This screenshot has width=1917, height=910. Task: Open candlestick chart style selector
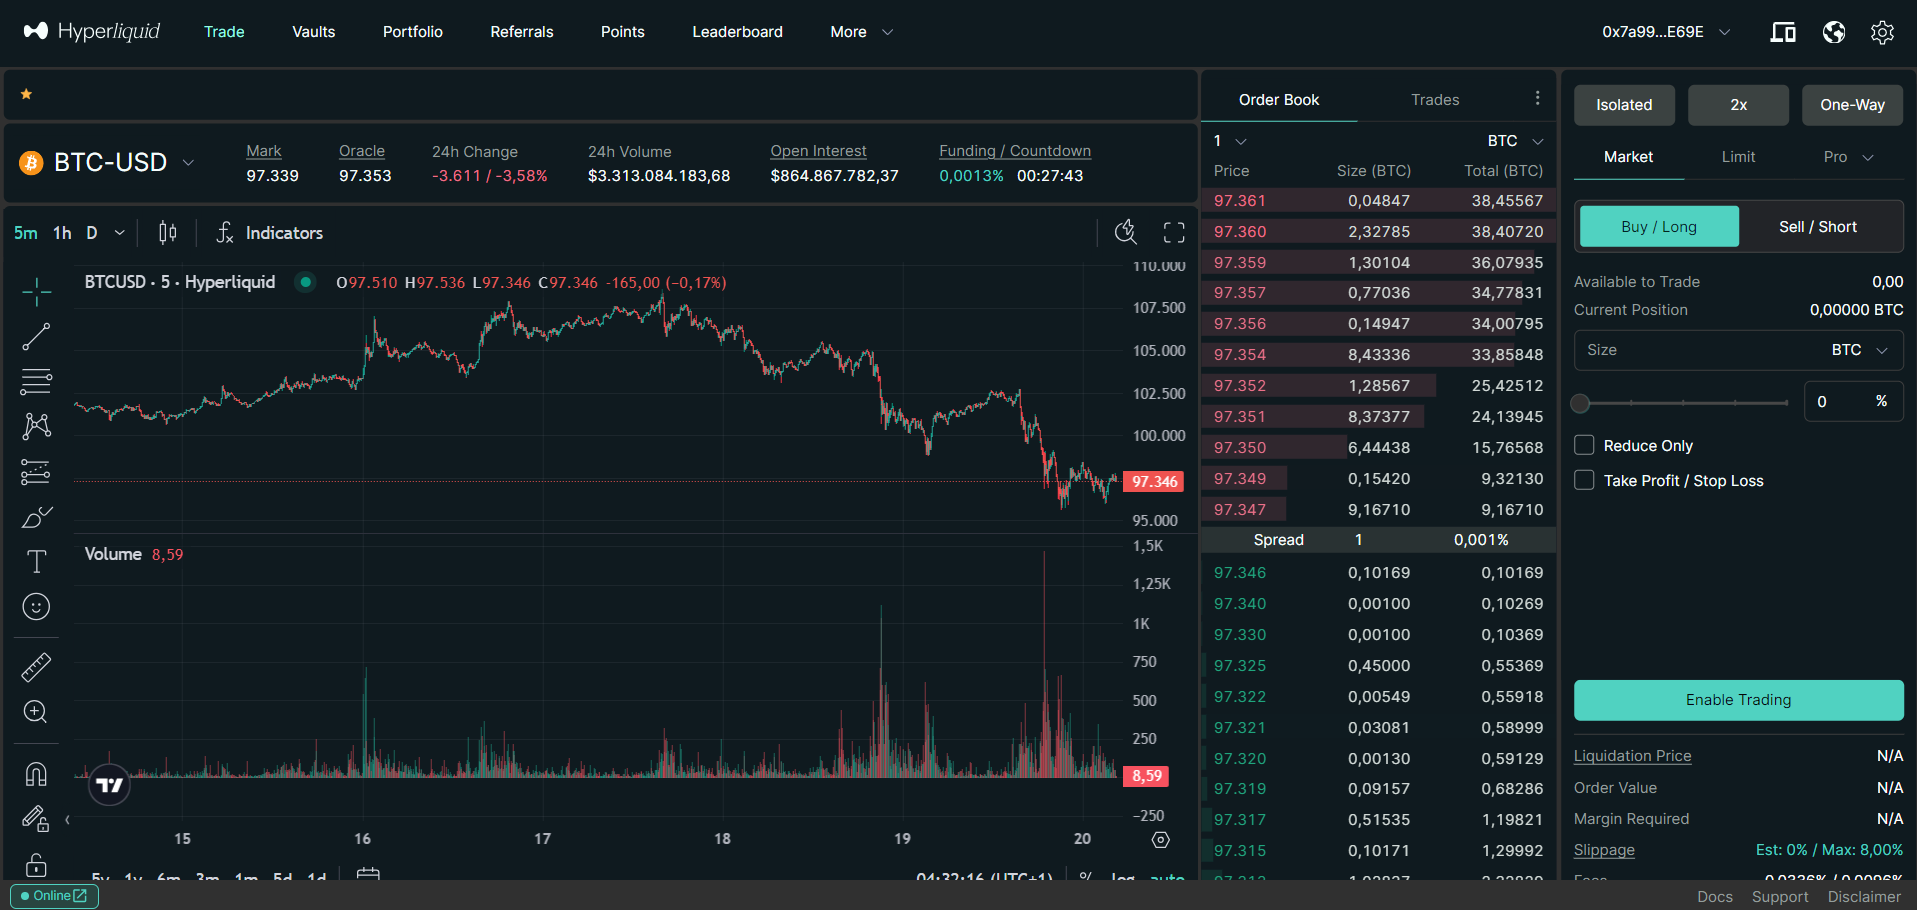[x=168, y=233]
